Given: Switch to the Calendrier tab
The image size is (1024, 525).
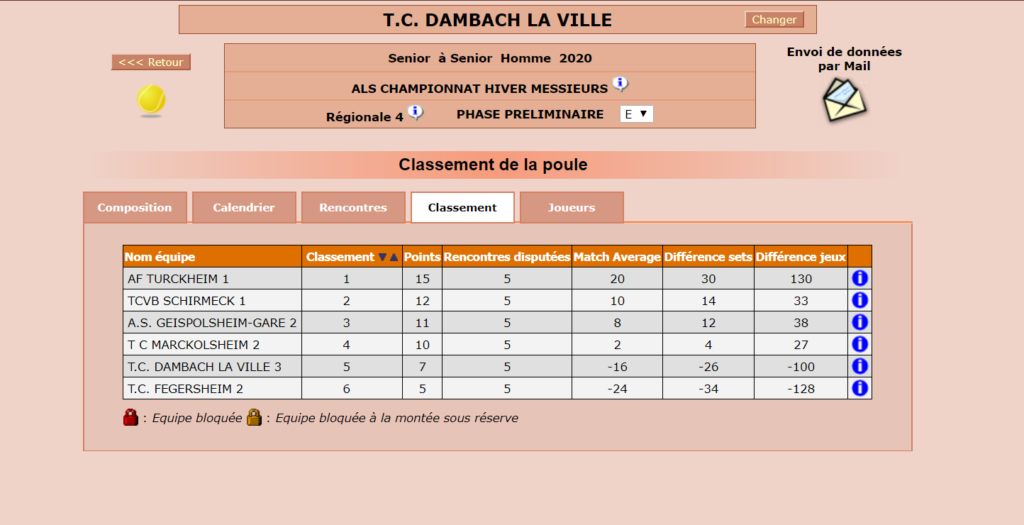Looking at the screenshot, I should coord(244,208).
